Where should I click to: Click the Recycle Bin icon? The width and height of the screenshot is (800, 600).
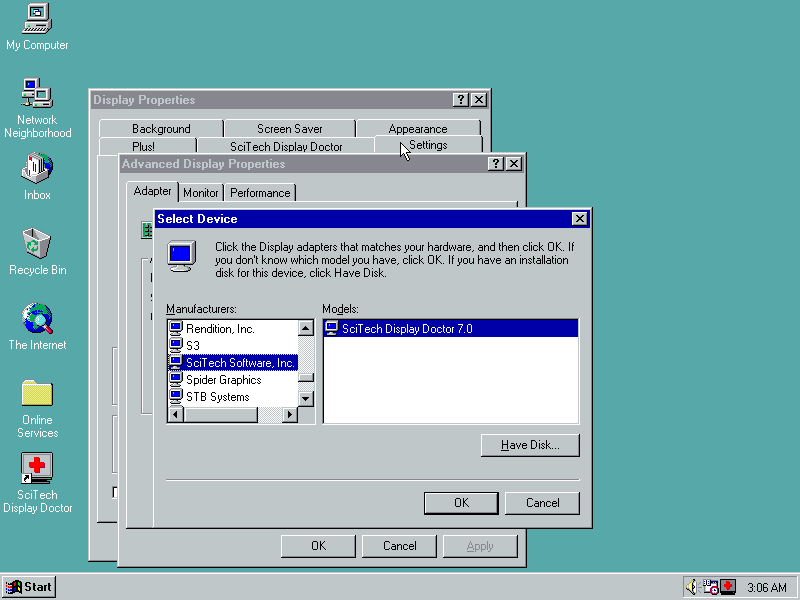tap(37, 243)
